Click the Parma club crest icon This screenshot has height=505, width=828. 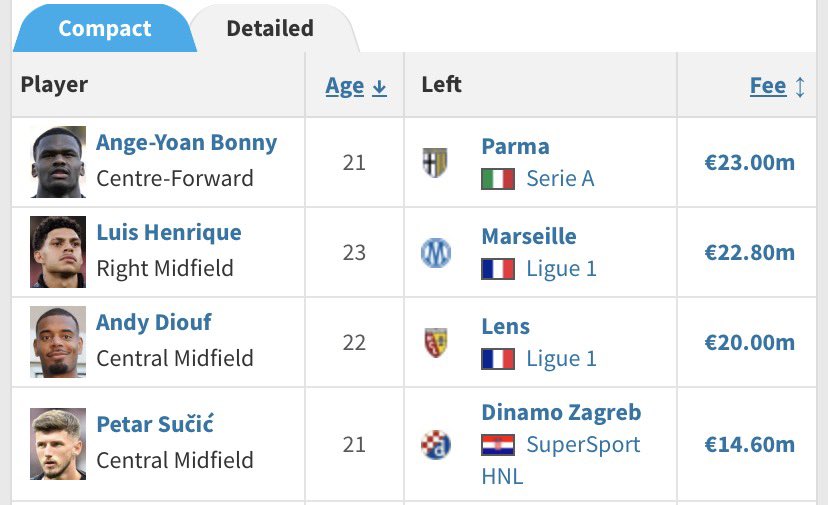coord(435,162)
